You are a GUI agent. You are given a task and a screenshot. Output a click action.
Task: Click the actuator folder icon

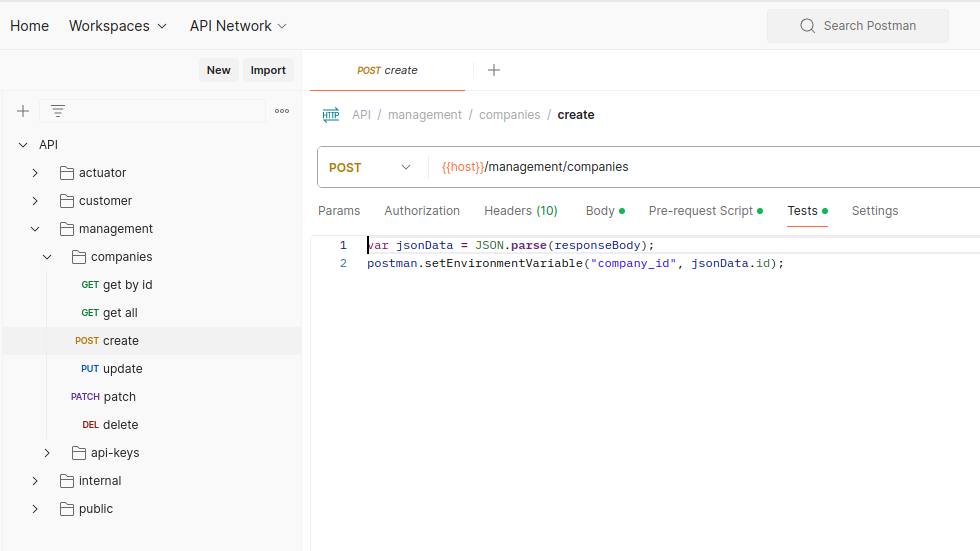coord(67,173)
